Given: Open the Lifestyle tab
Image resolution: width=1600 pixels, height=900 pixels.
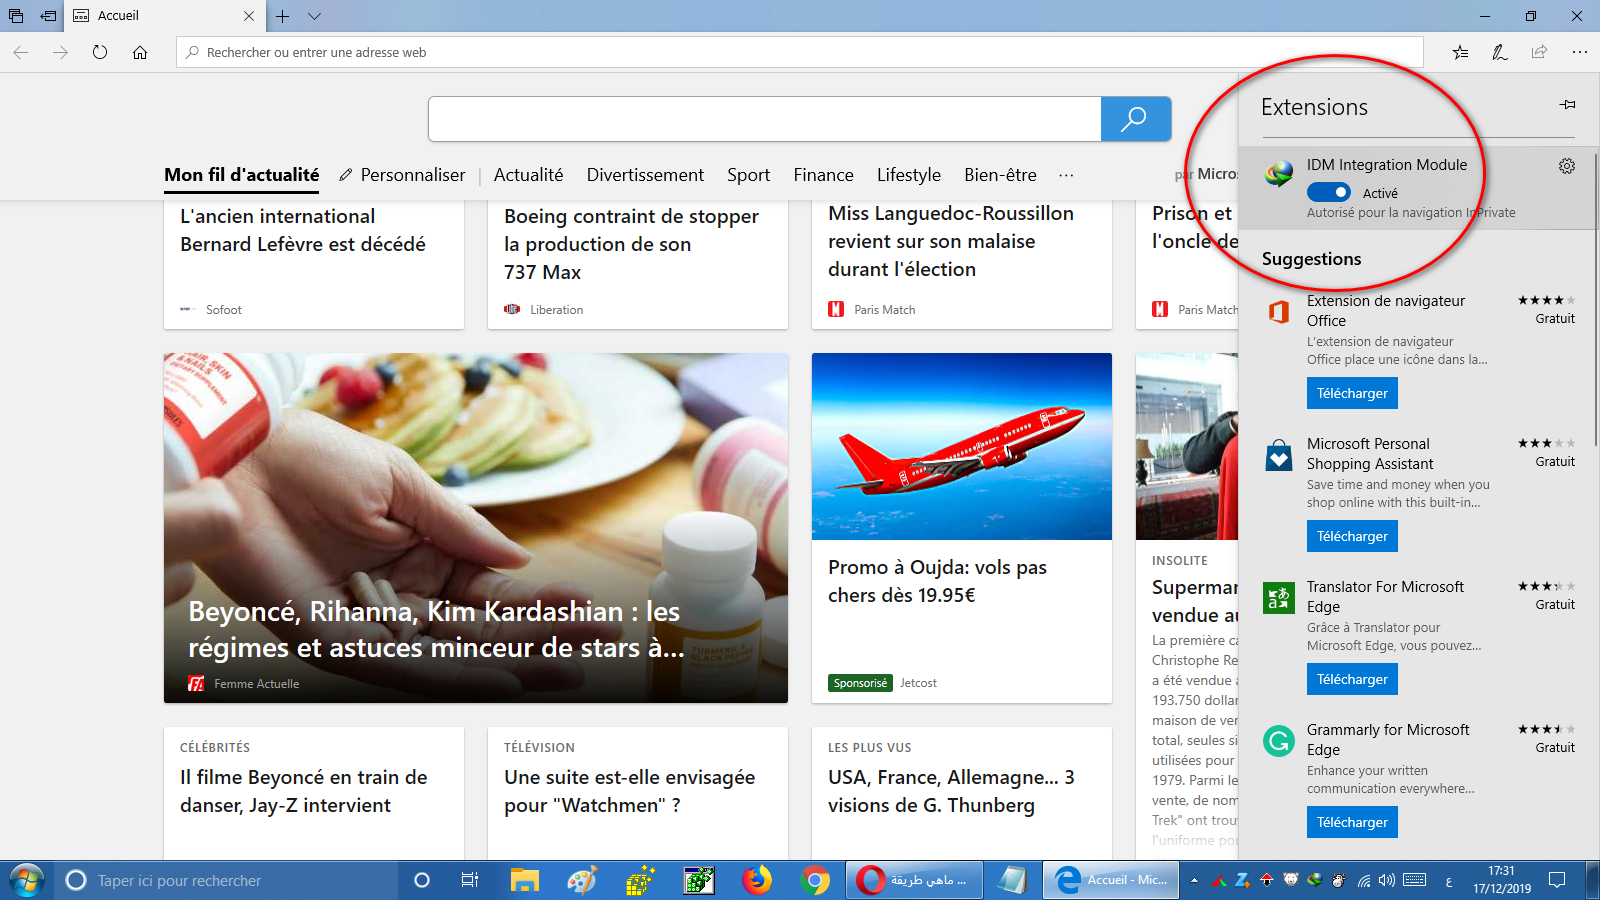Looking at the screenshot, I should click(909, 175).
